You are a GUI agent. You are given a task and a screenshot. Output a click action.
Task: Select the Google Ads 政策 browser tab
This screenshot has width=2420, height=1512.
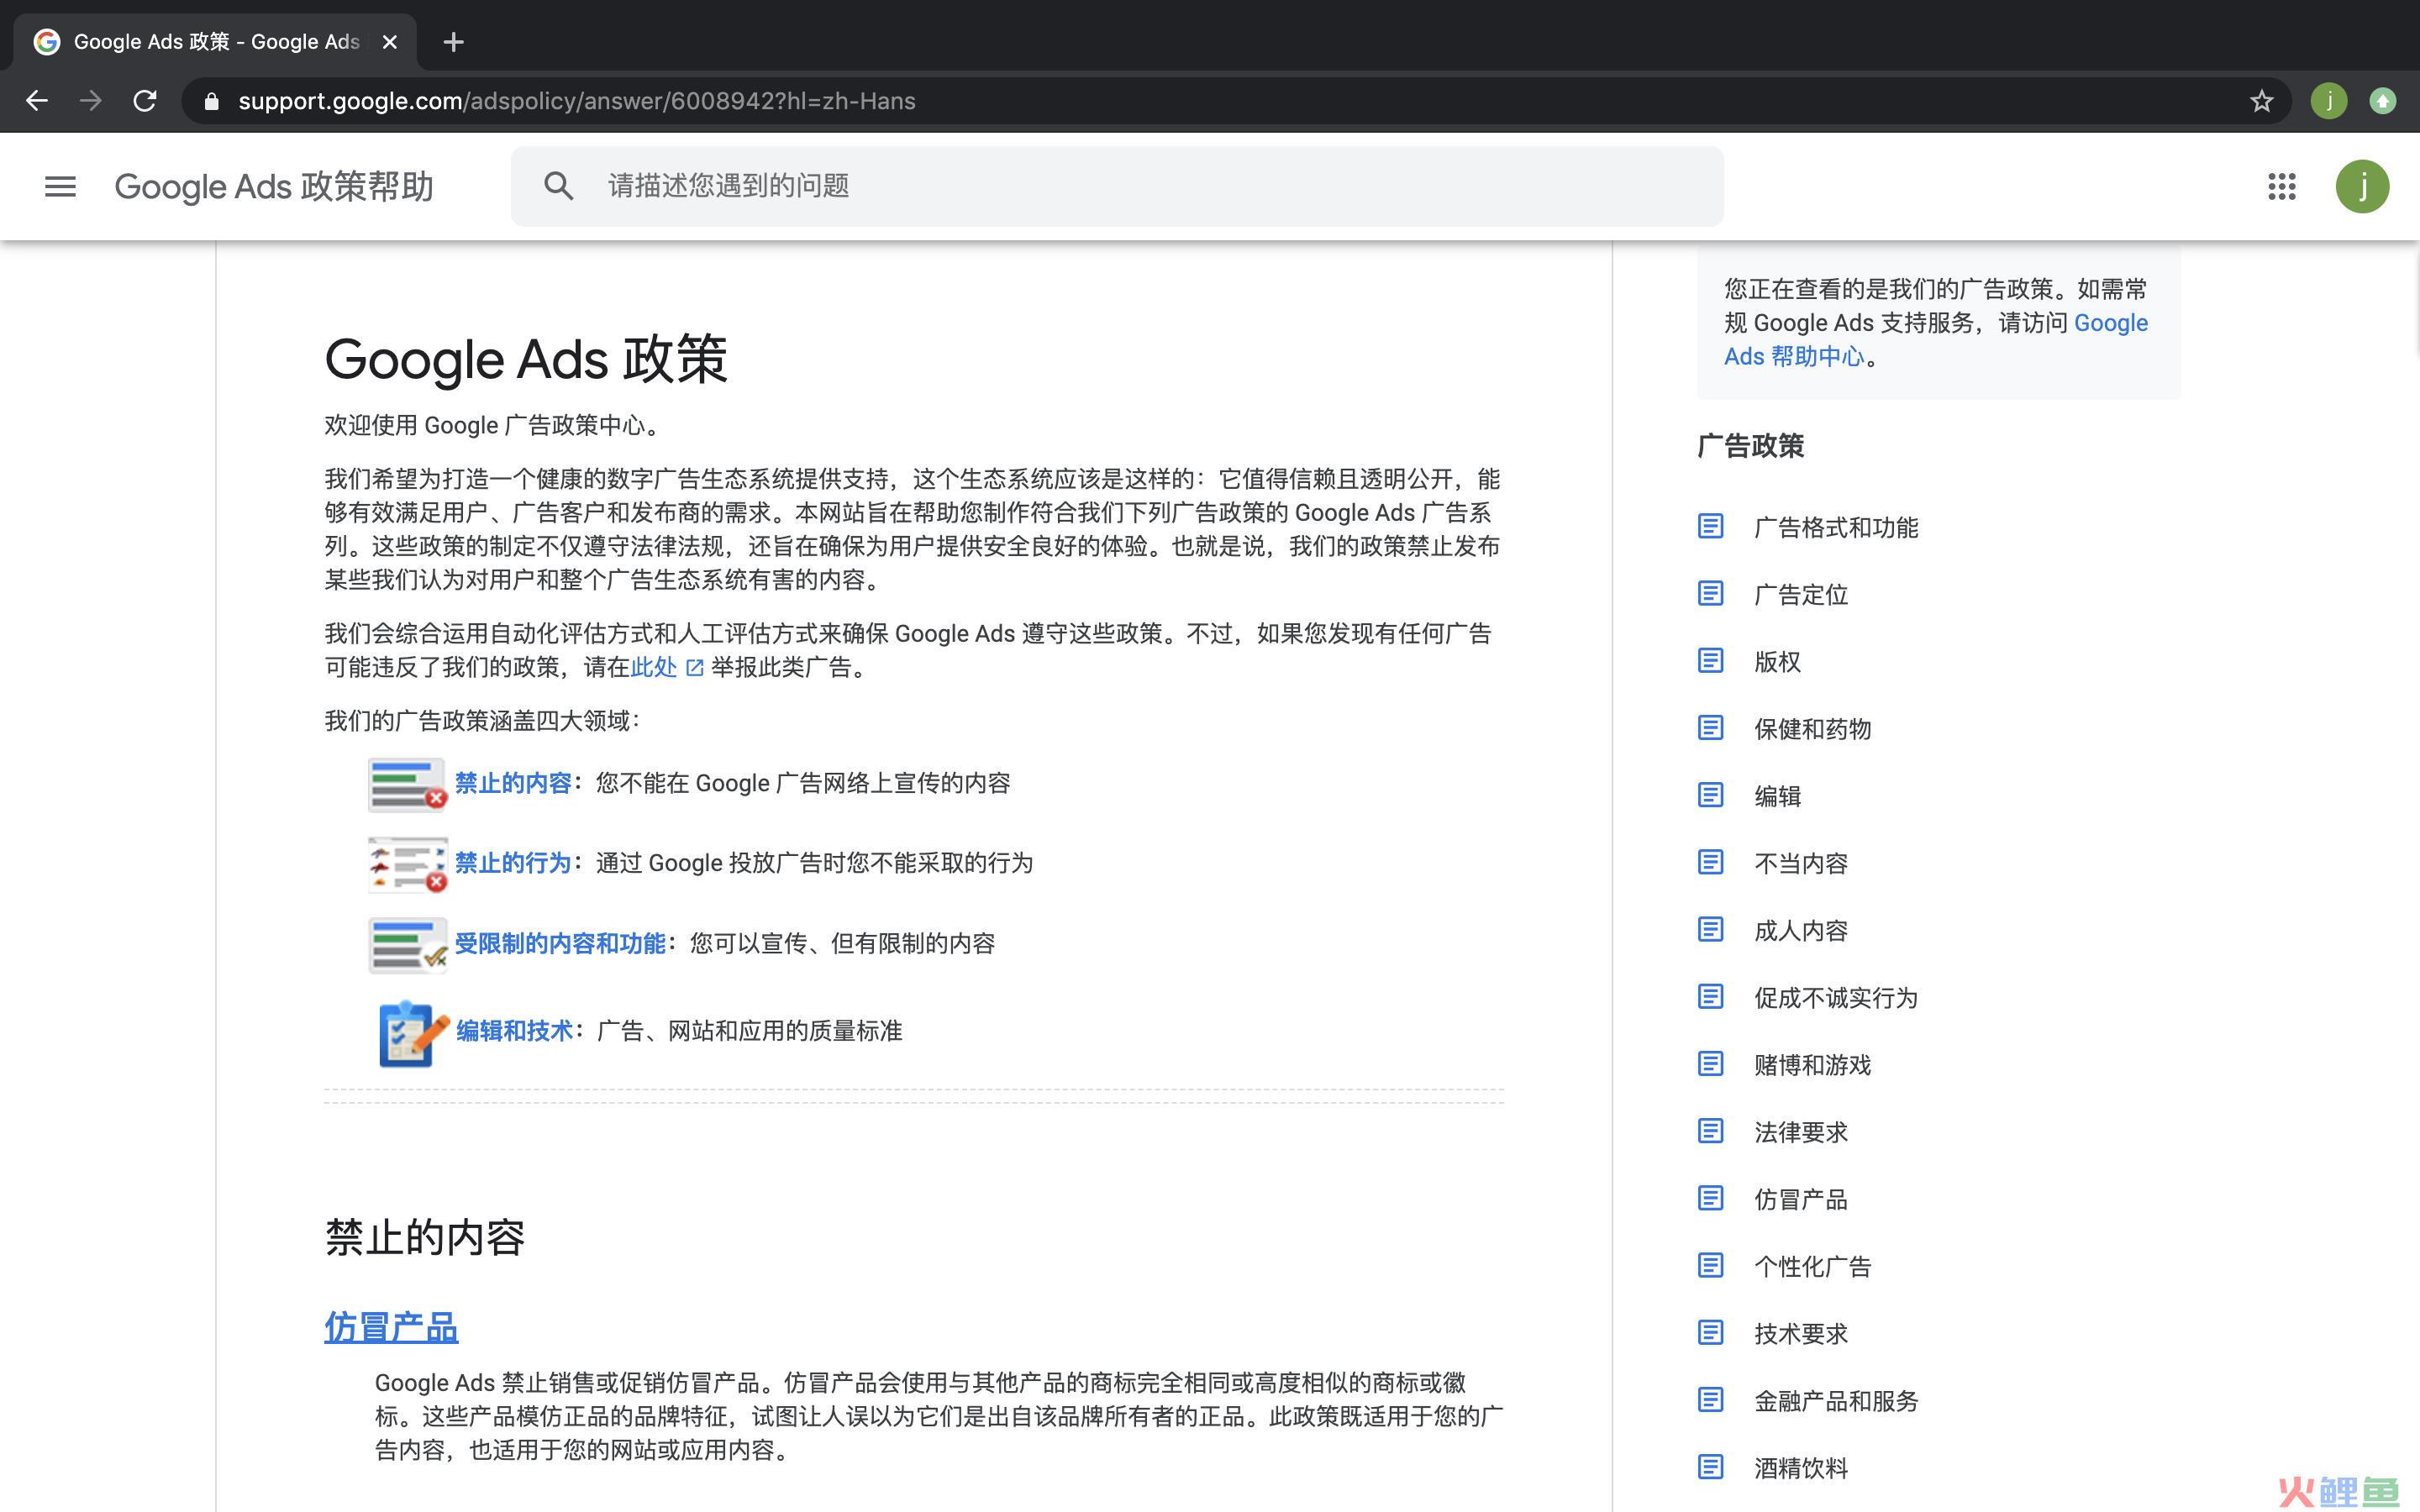point(215,42)
